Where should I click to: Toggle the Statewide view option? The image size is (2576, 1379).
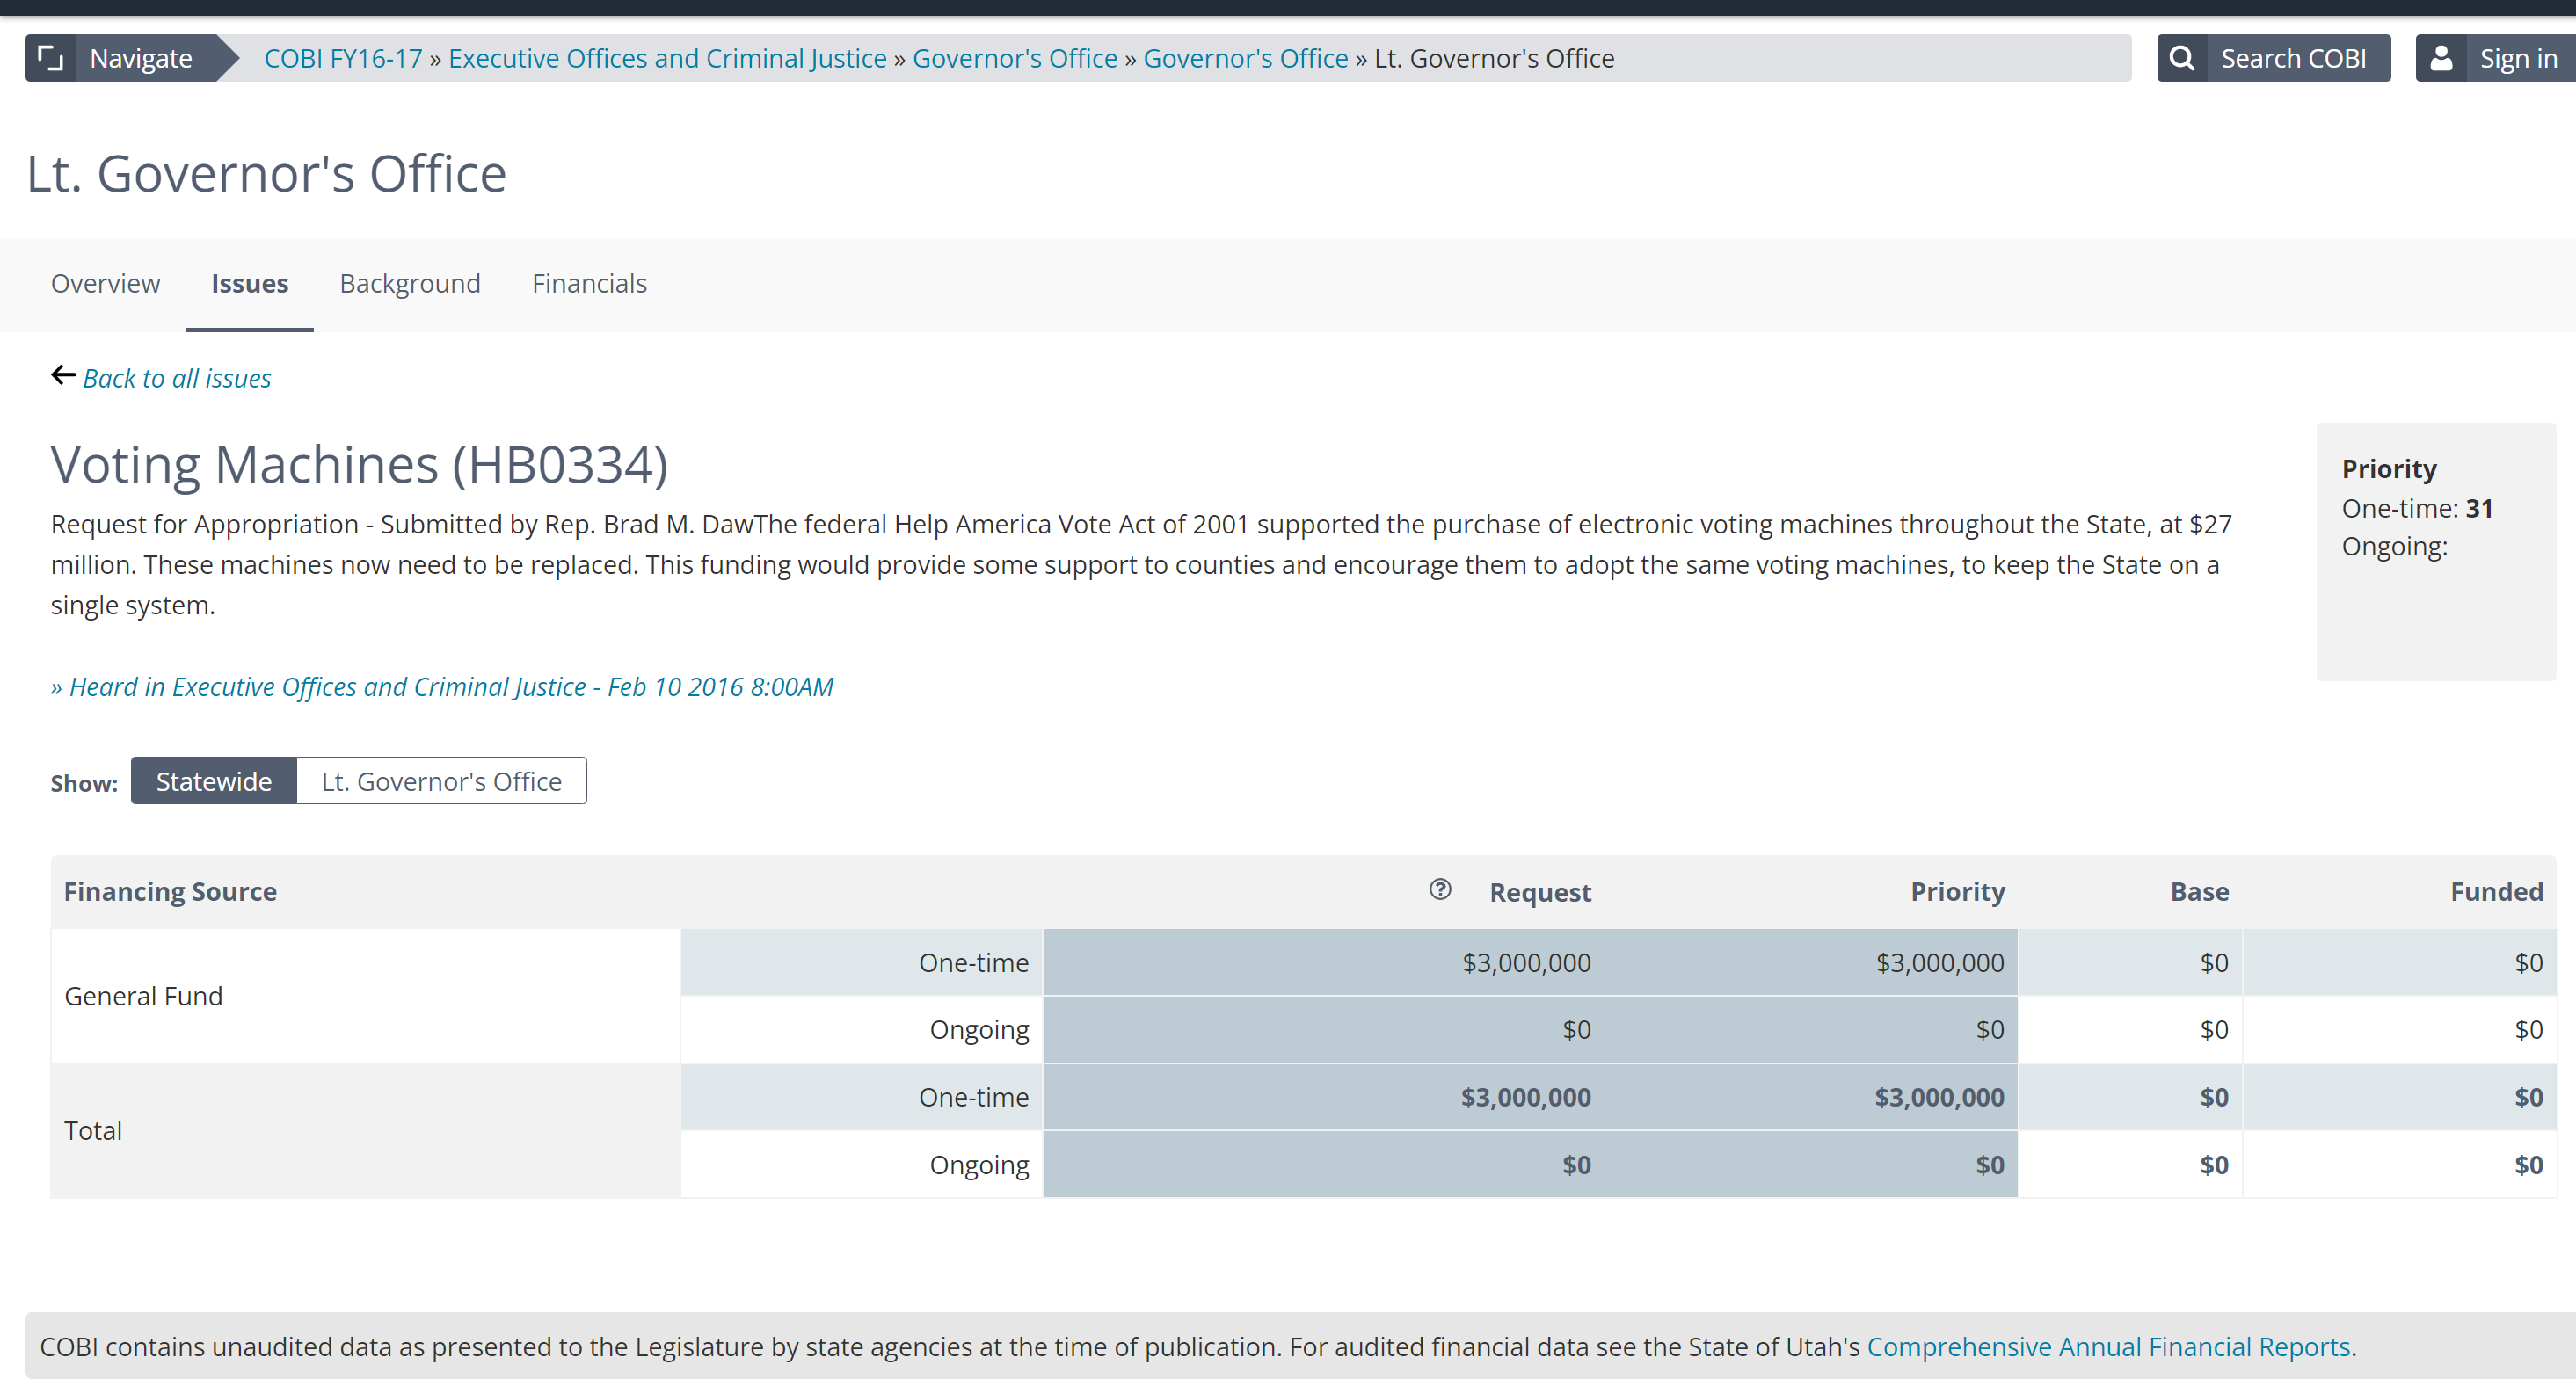point(213,781)
